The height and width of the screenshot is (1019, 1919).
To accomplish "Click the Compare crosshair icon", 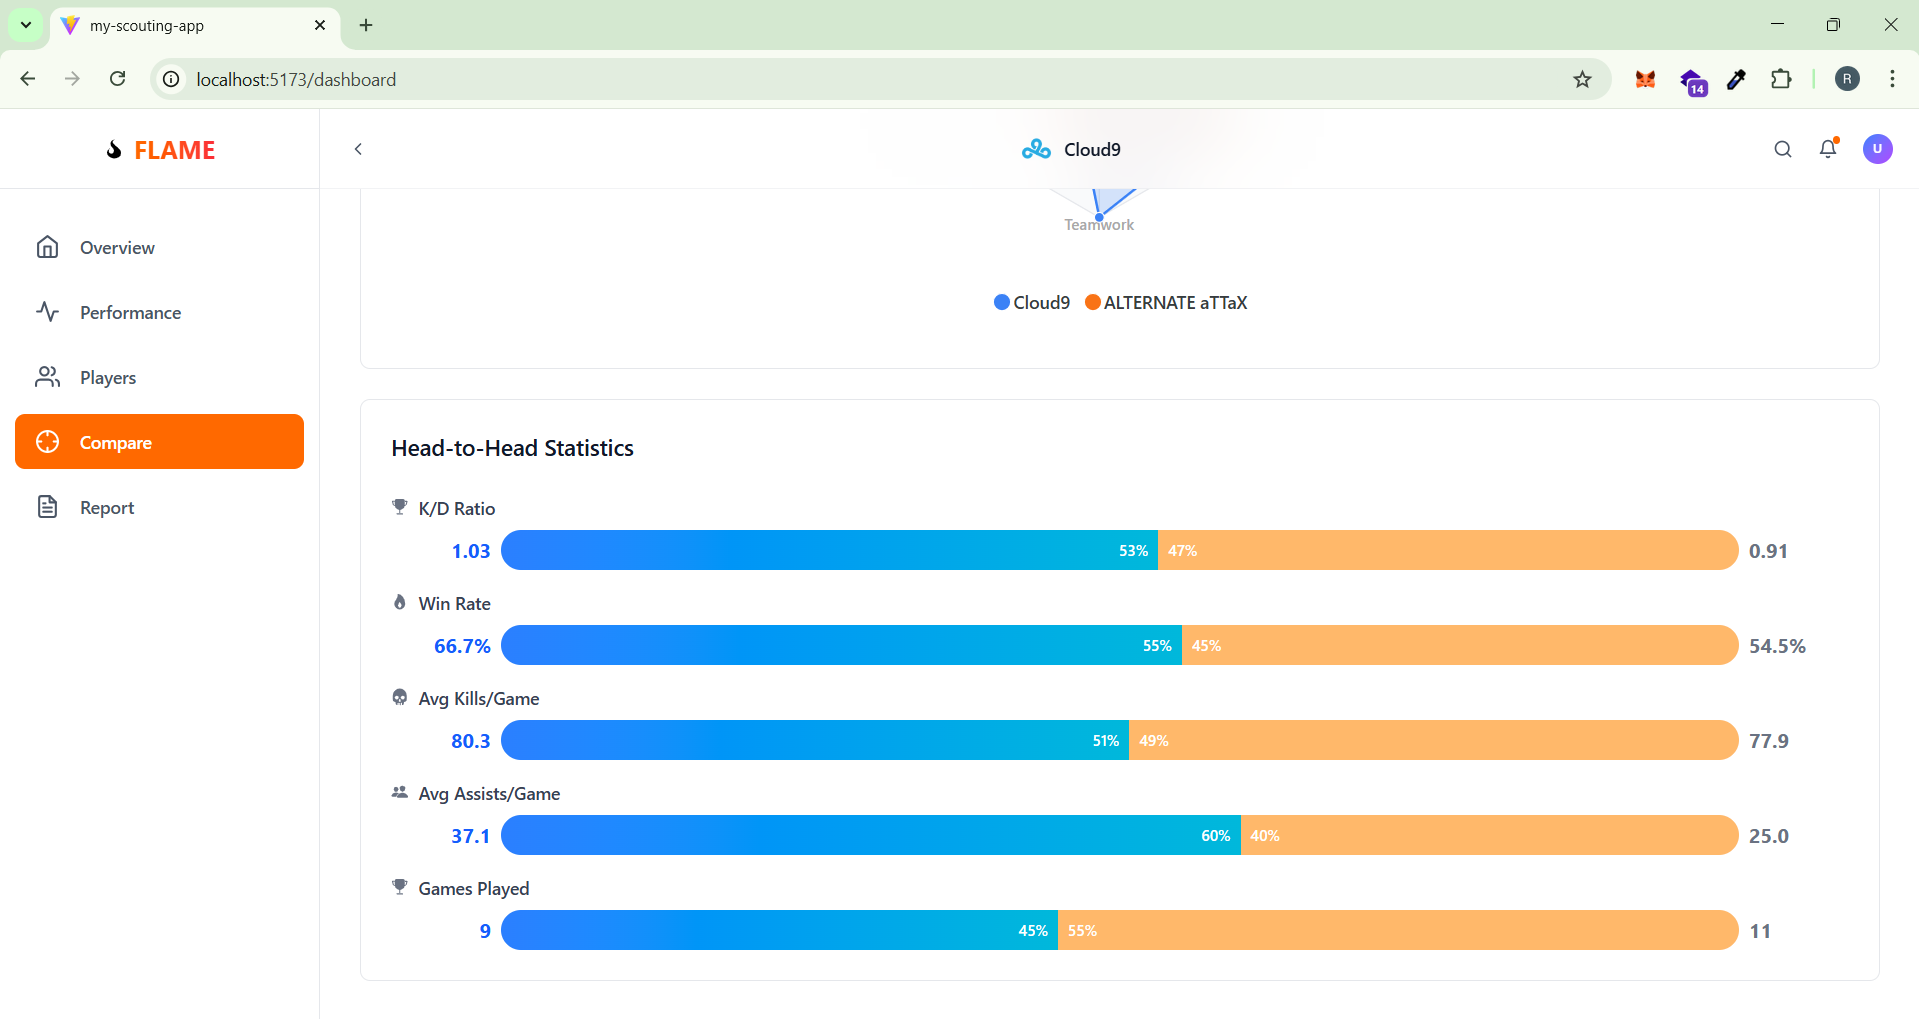I will 47,442.
